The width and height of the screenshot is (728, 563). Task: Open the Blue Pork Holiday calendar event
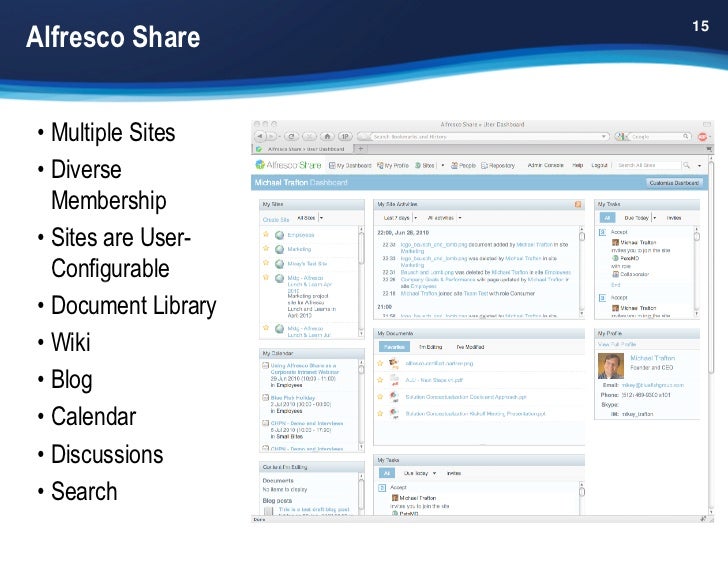click(x=292, y=398)
